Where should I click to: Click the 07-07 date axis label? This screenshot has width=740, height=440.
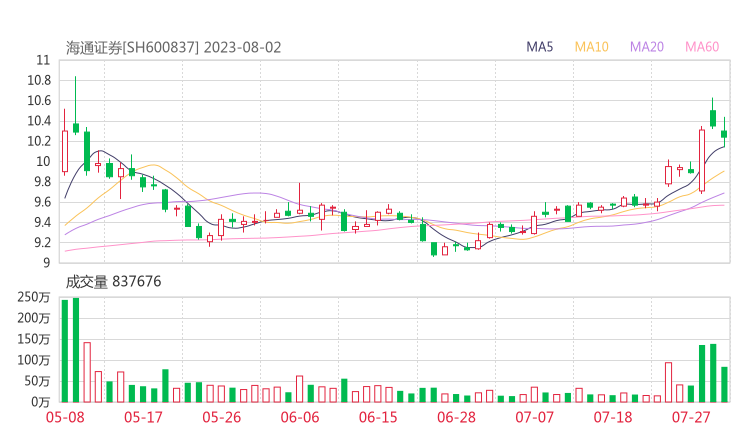click(x=535, y=417)
